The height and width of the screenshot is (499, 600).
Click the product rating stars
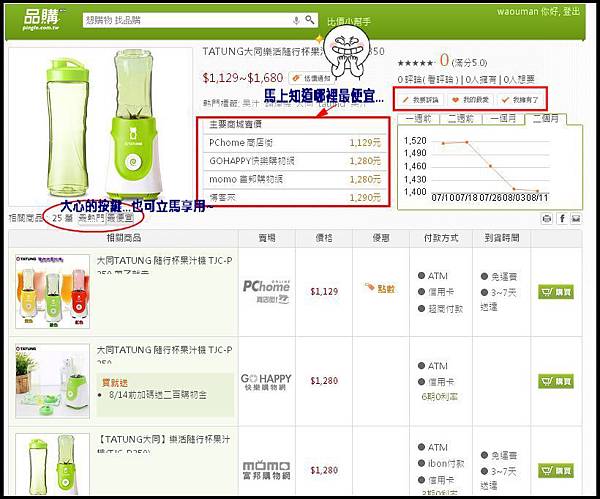coord(415,63)
